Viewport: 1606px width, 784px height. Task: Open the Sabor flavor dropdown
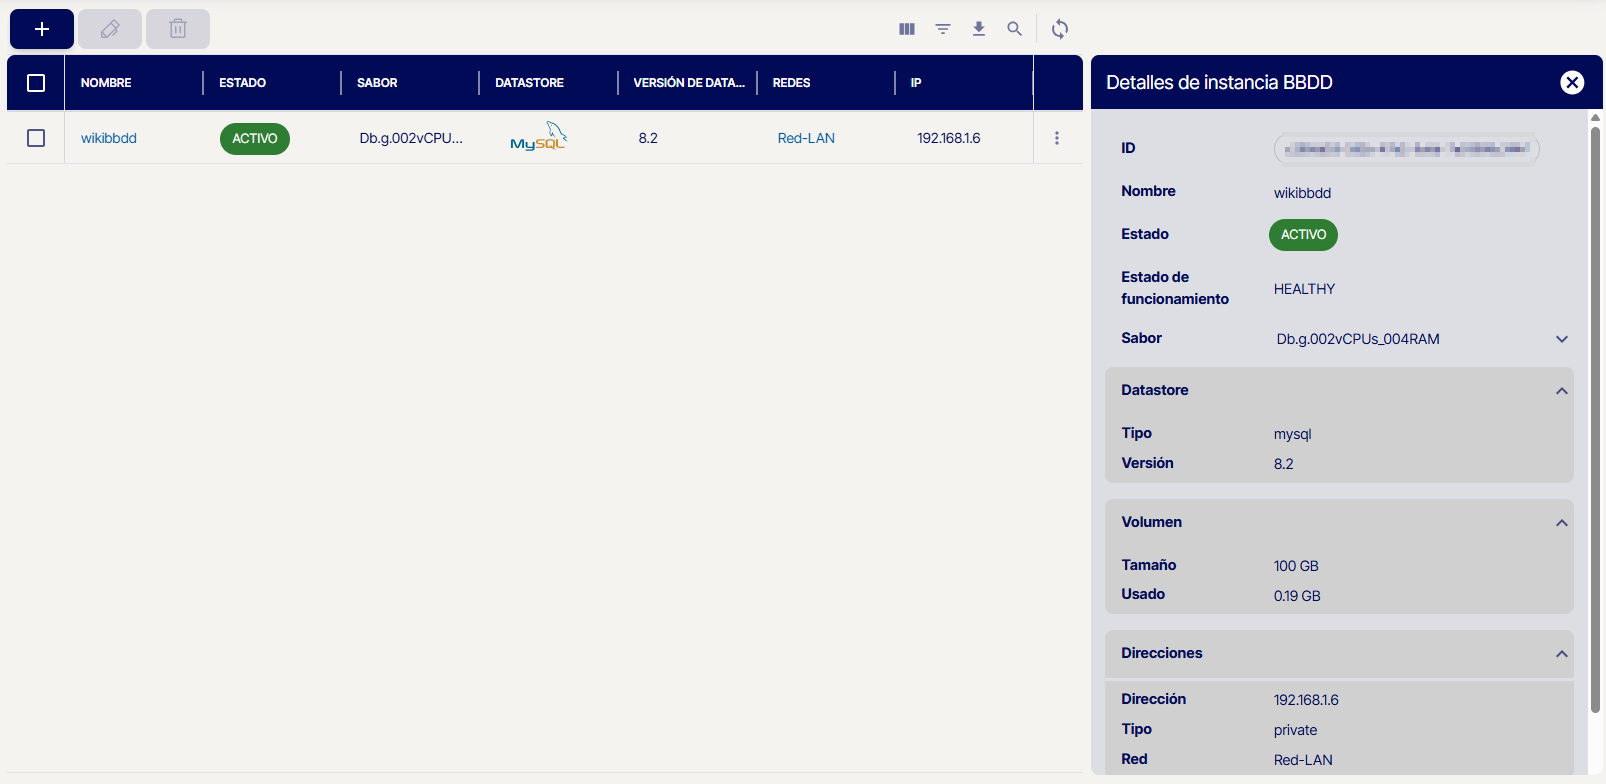(x=1562, y=339)
